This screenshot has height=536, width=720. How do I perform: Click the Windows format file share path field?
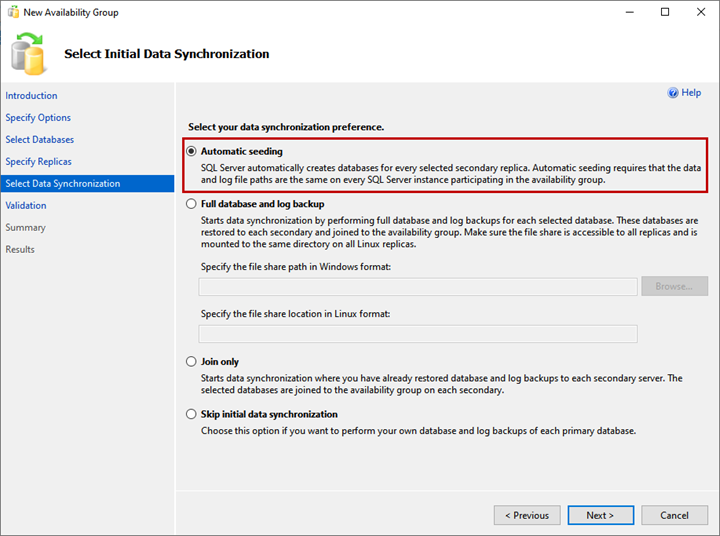[x=418, y=287]
